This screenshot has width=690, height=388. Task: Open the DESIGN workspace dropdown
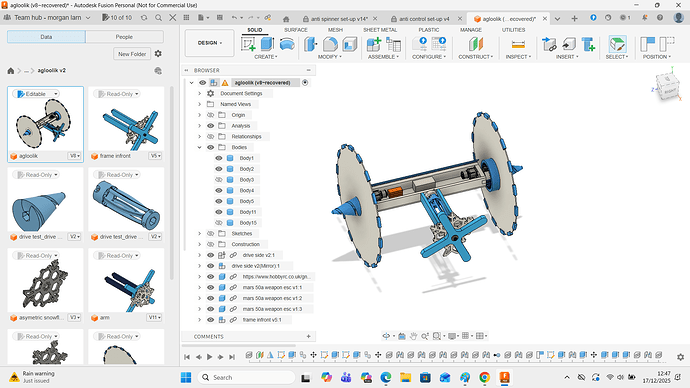tap(209, 43)
